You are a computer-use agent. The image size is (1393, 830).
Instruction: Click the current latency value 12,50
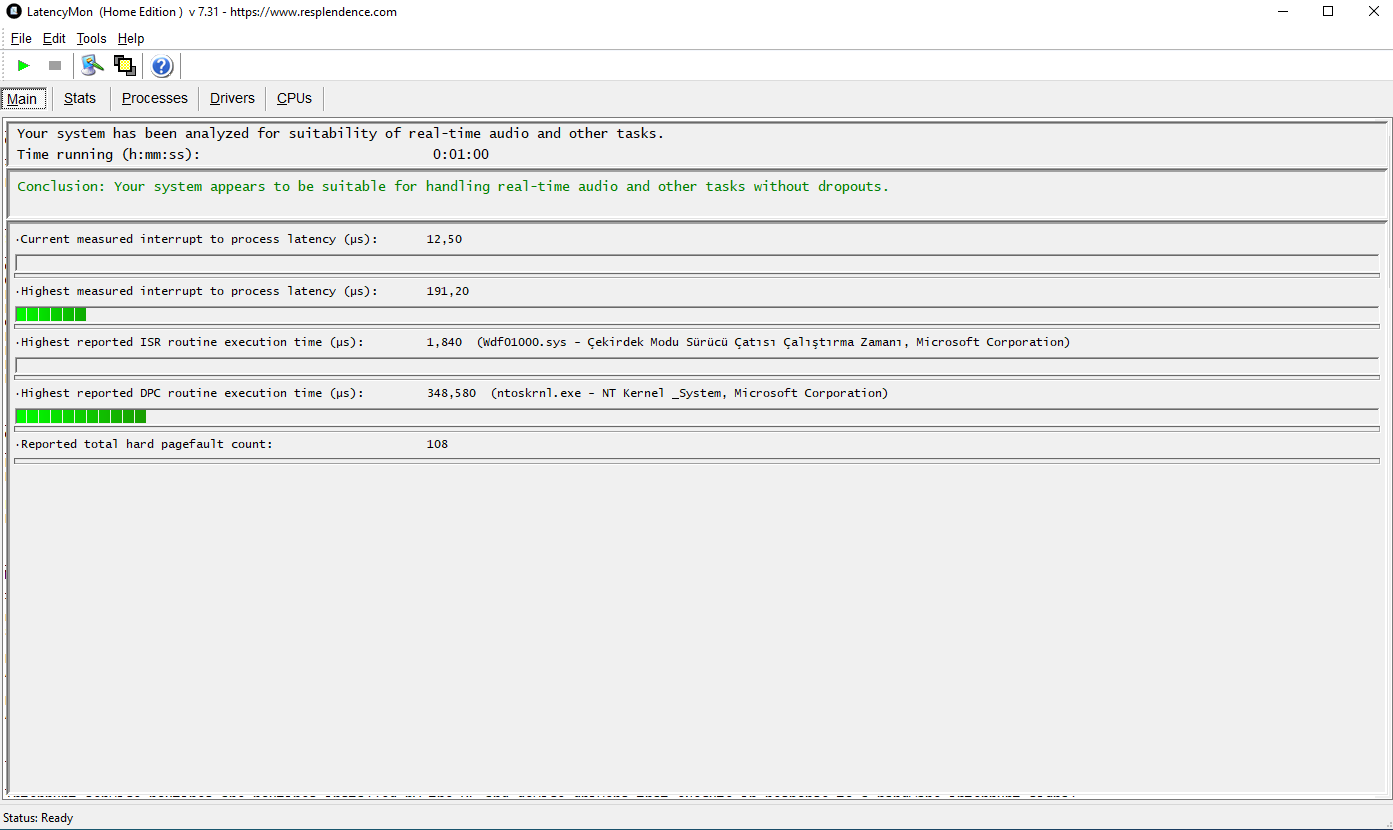444,239
